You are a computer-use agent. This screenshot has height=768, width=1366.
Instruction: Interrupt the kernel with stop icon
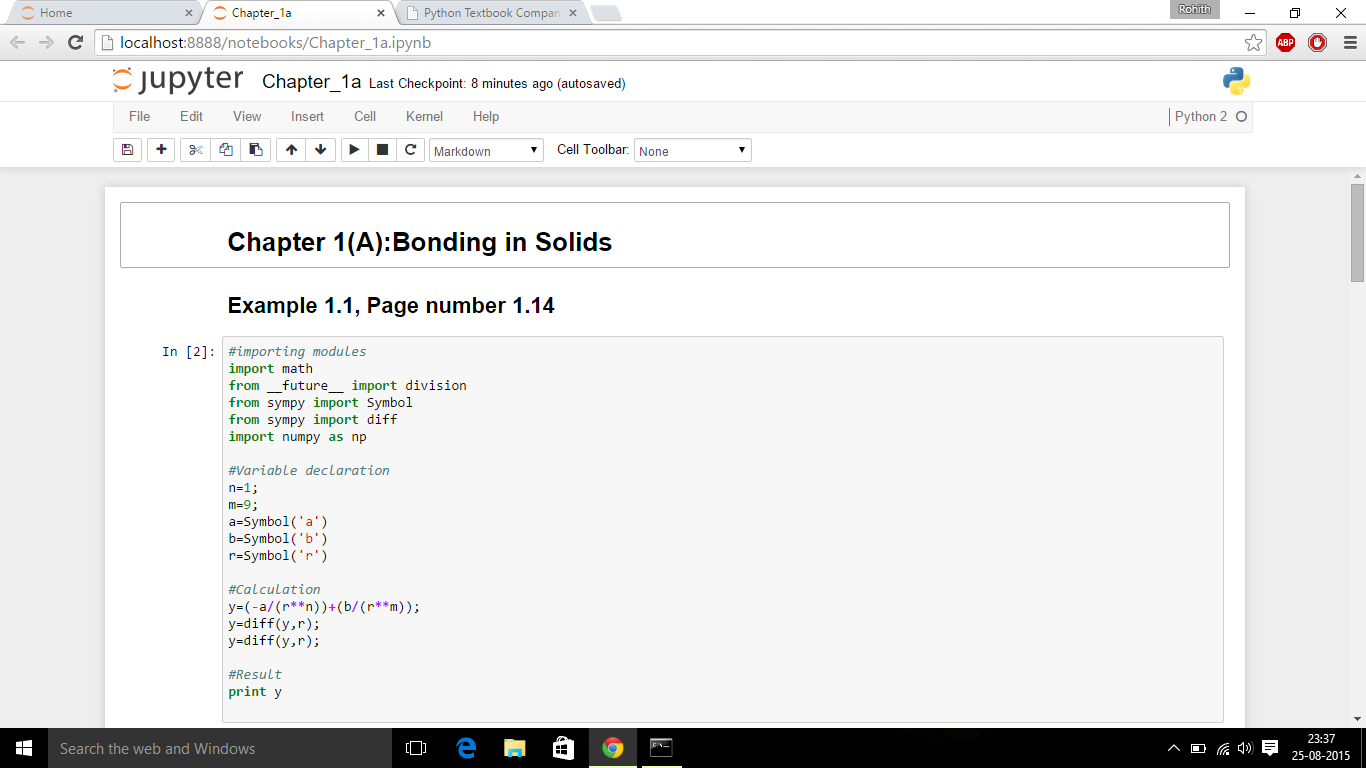coord(382,150)
